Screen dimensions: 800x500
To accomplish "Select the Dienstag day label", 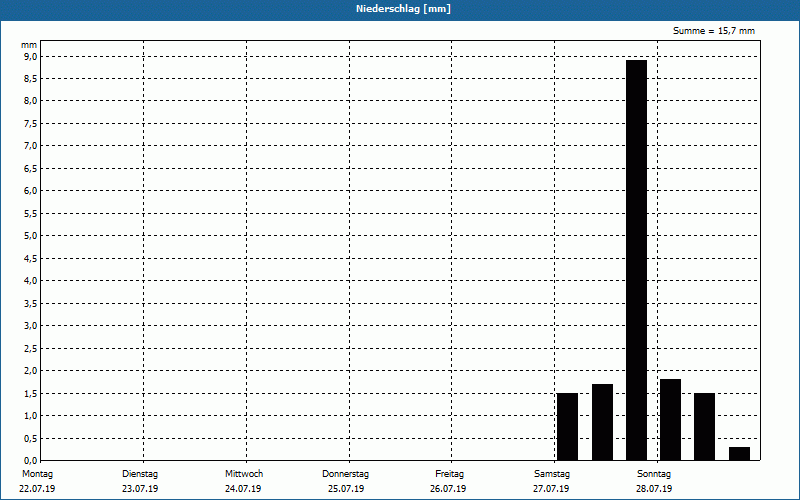I will click(140, 474).
